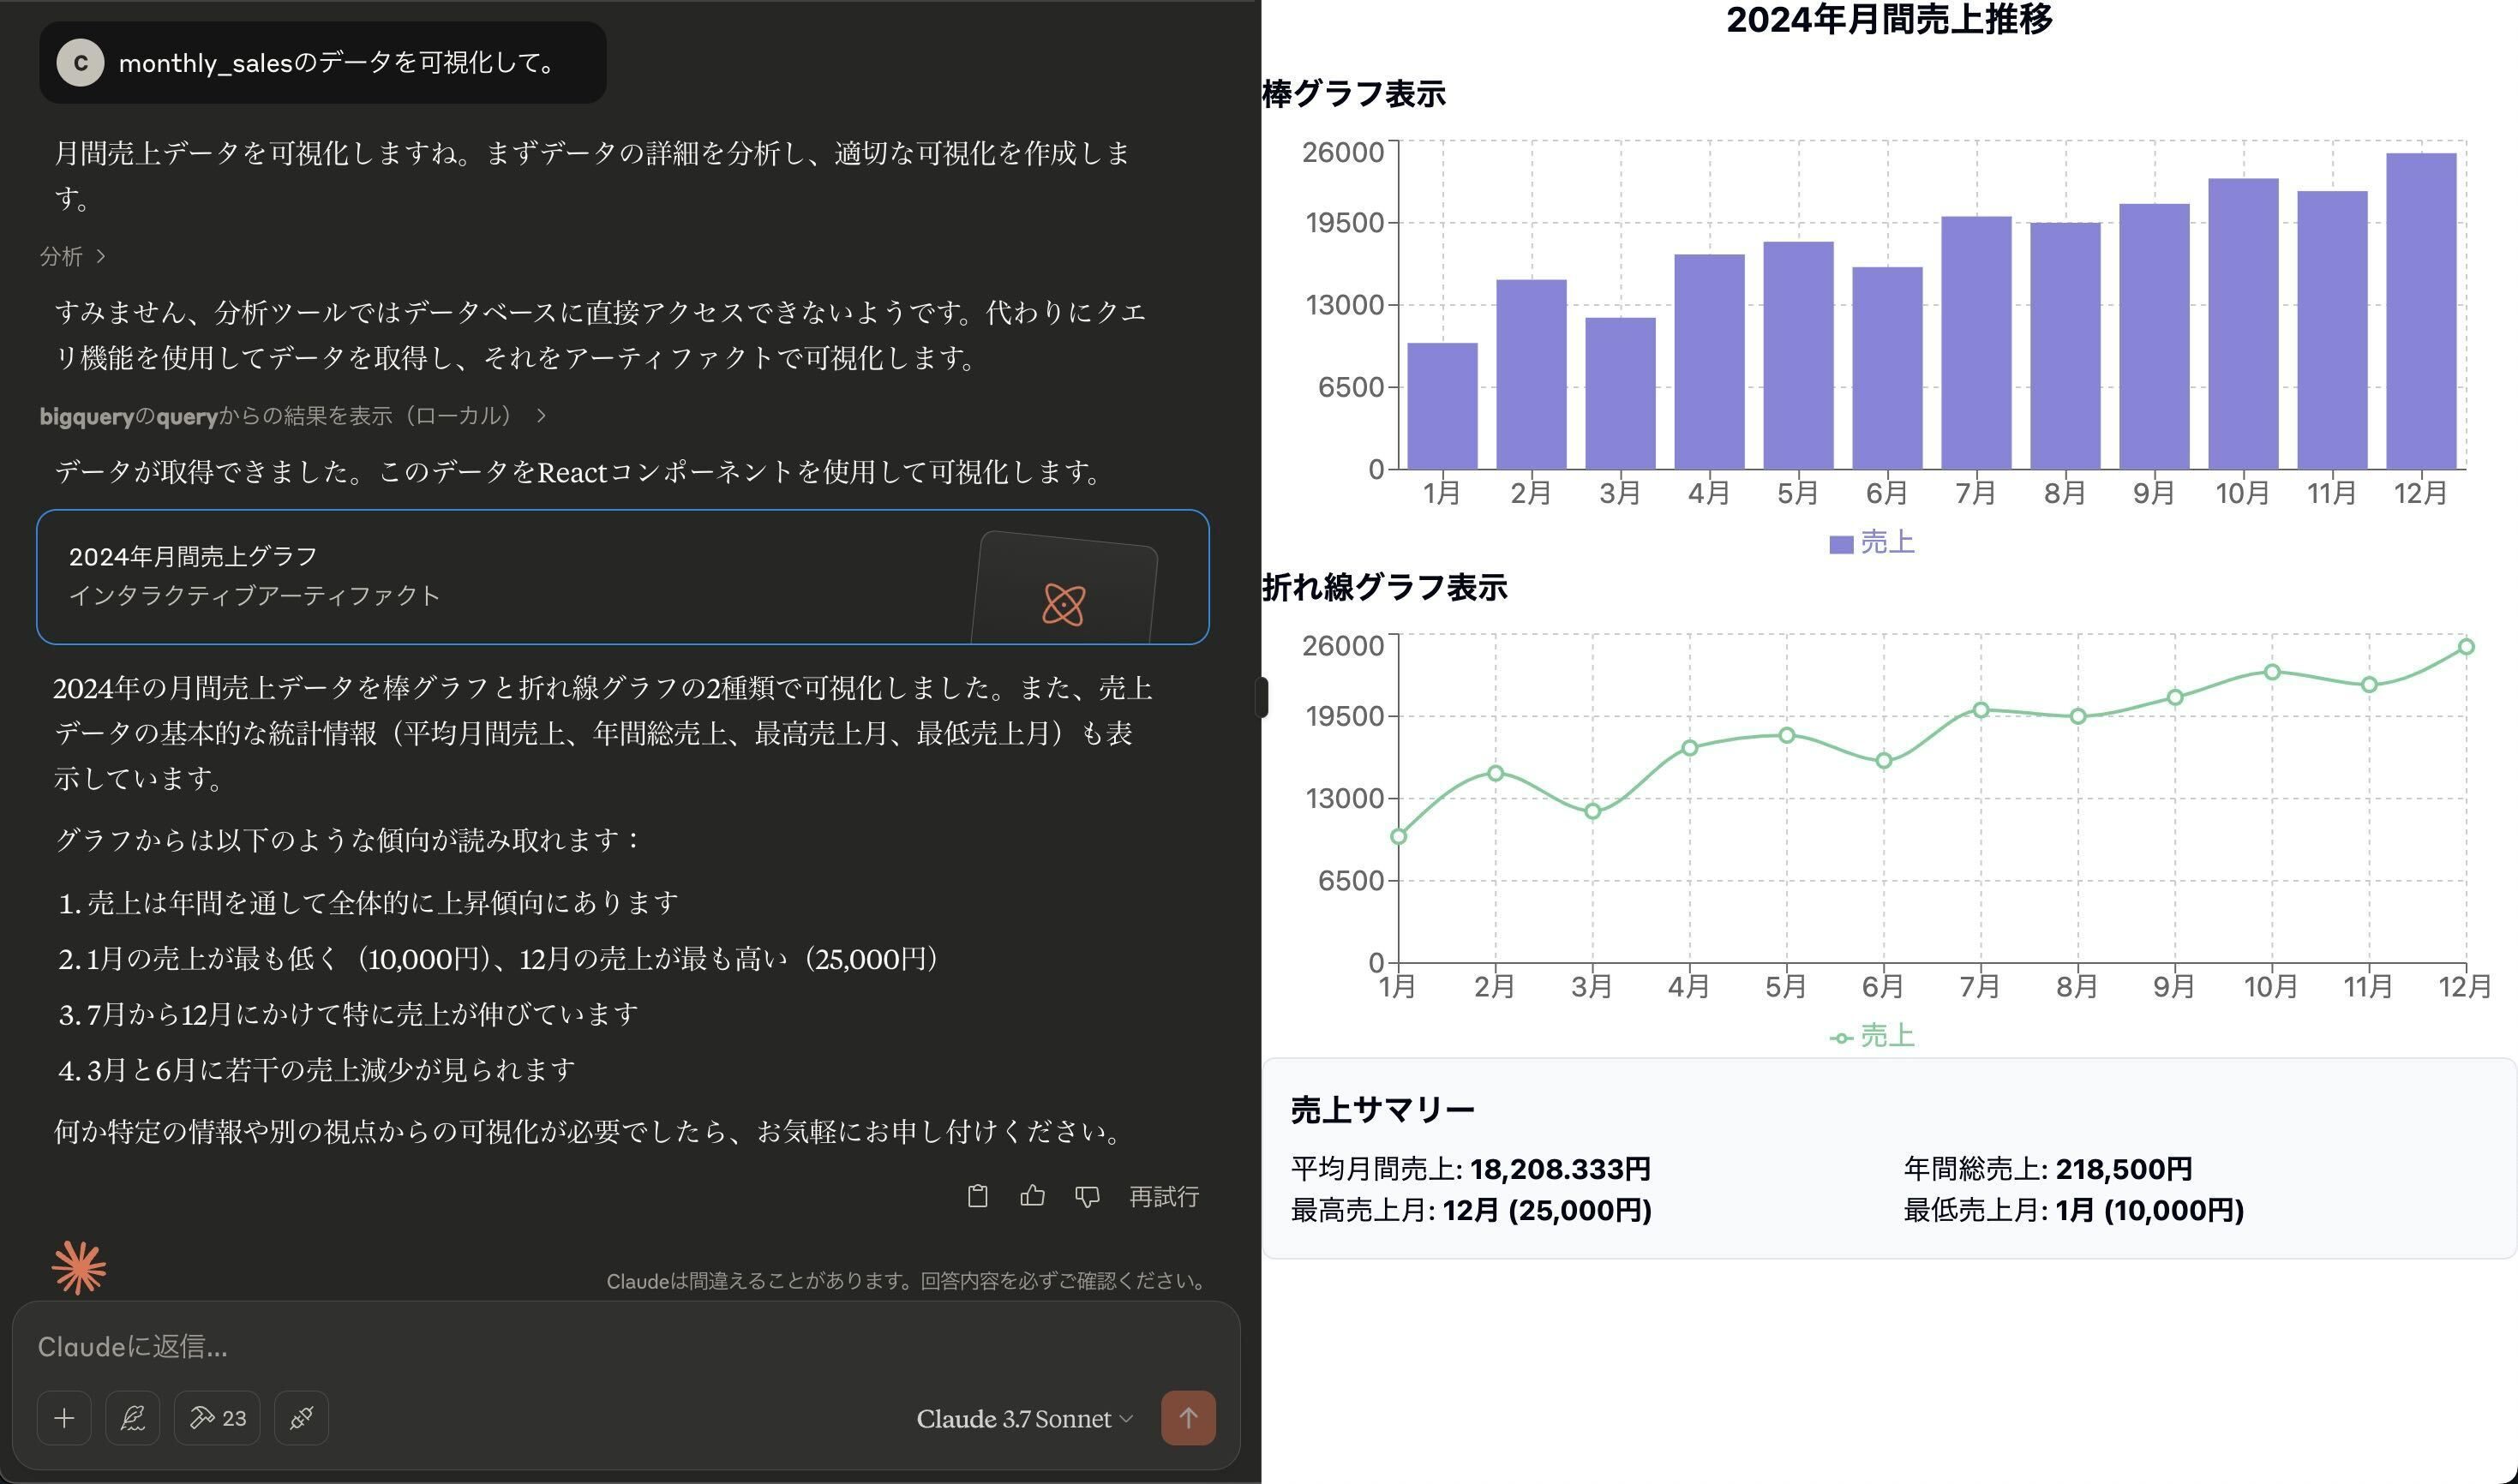This screenshot has height=1484, width=2518.
Task: Click the plug integrations icon
Action: point(301,1417)
